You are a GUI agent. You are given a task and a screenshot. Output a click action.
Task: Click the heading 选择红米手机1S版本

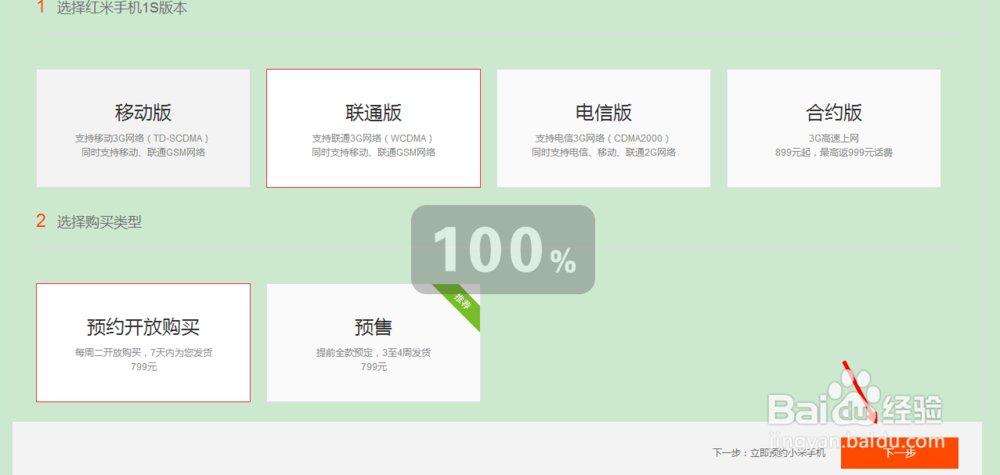(x=122, y=8)
